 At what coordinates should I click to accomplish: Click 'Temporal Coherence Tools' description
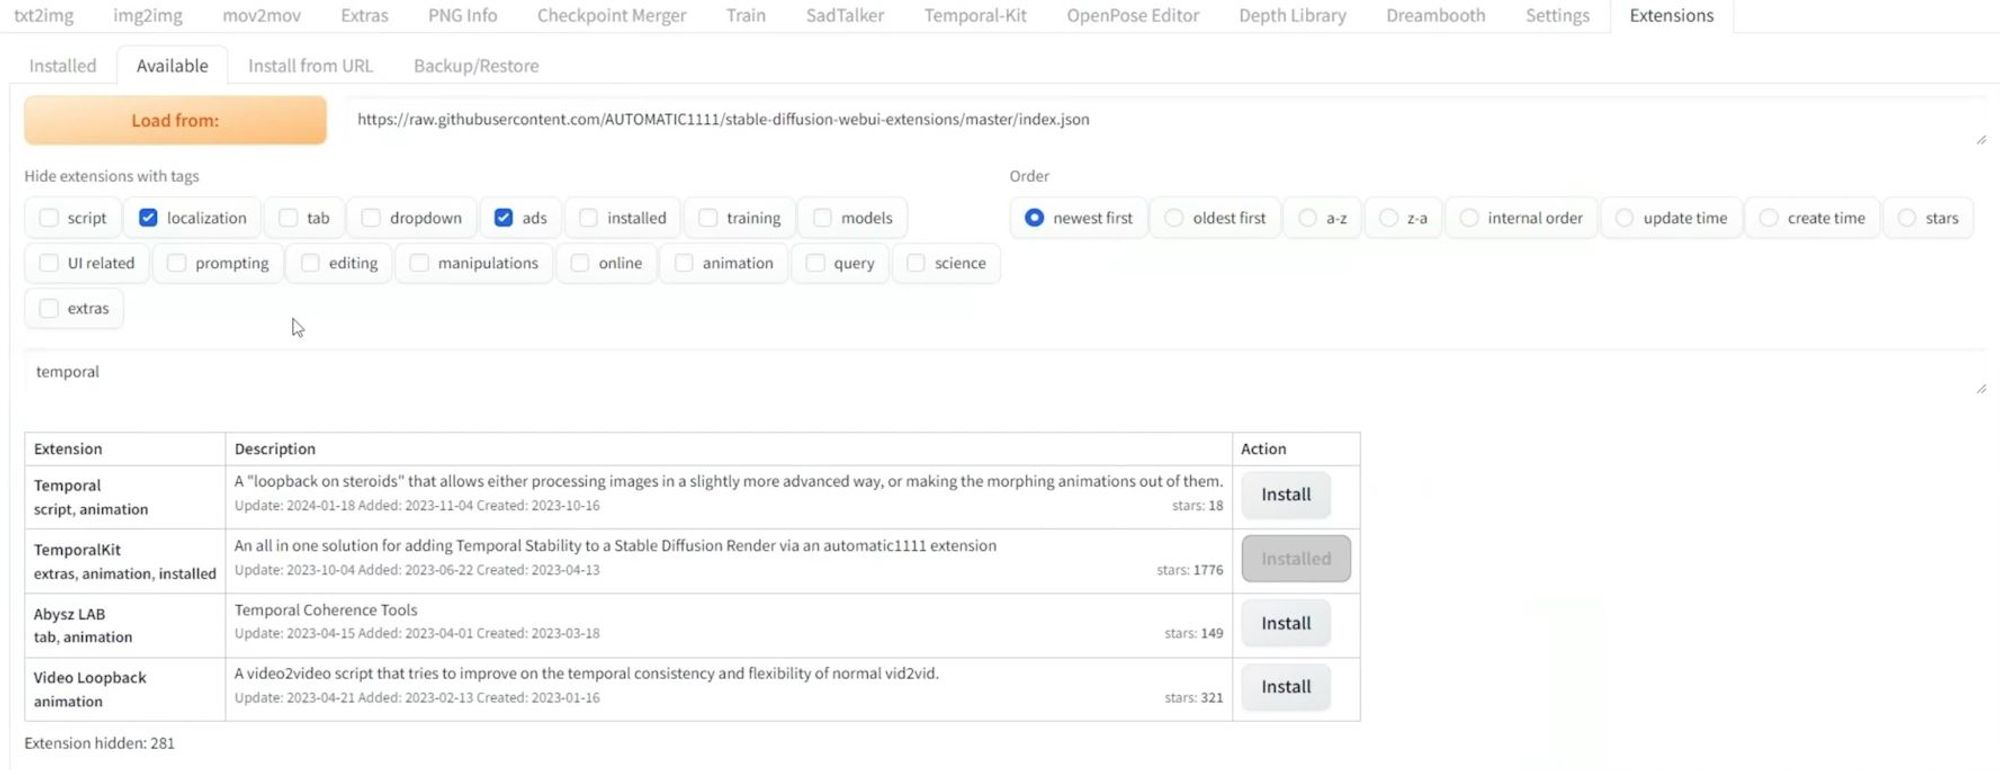click(326, 610)
